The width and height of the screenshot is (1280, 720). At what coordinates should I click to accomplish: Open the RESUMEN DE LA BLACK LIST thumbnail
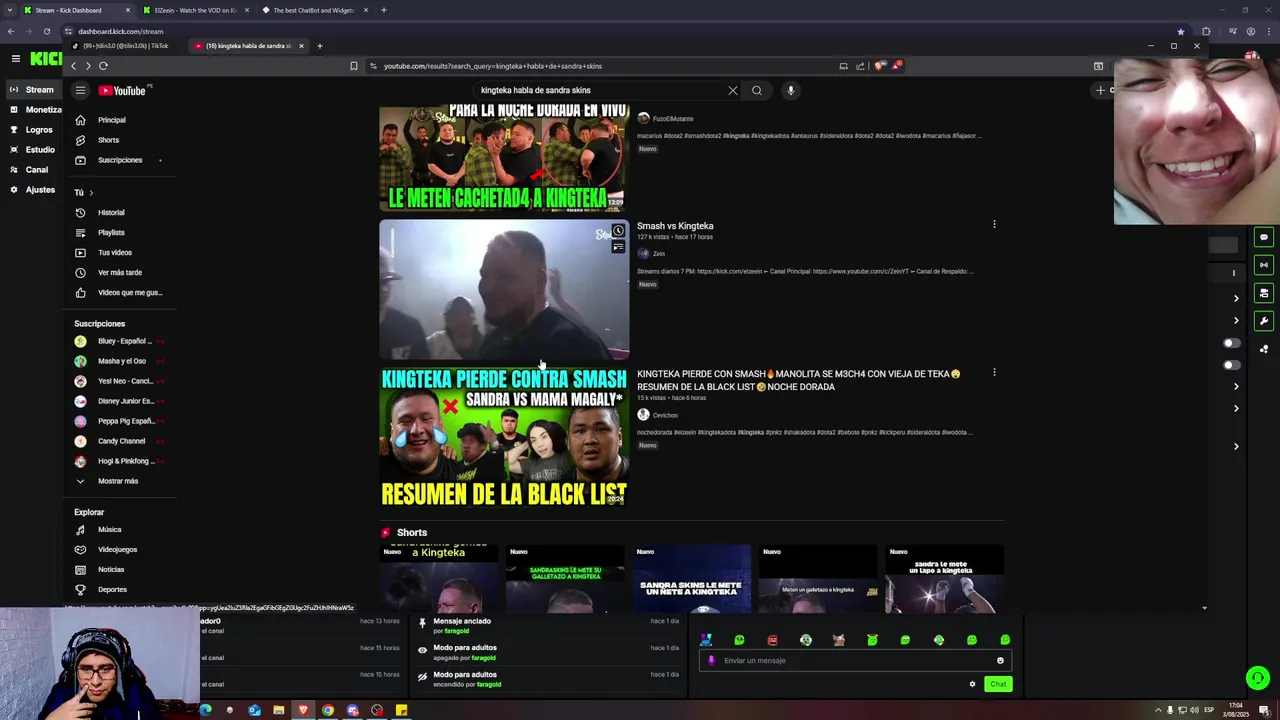coord(504,437)
